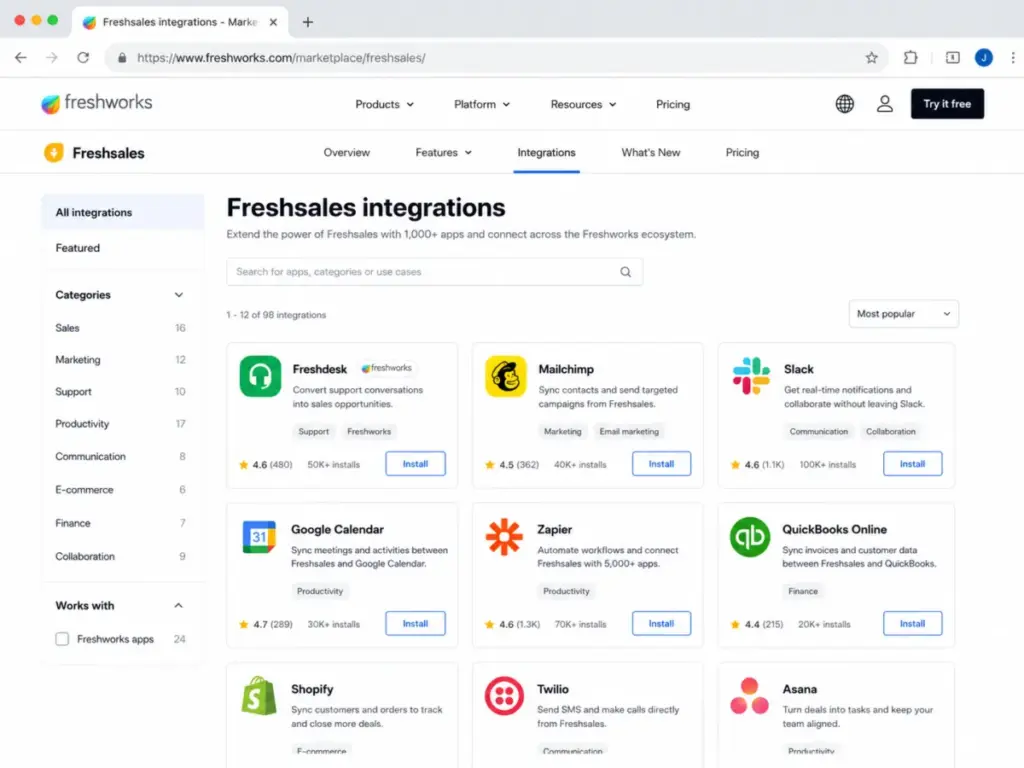Screen dimensions: 1024x768
Task: Click the browser address bar
Action: tap(496, 57)
